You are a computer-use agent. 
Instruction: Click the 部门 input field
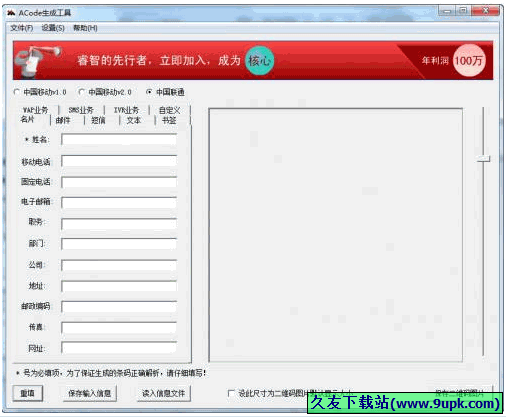coord(119,244)
